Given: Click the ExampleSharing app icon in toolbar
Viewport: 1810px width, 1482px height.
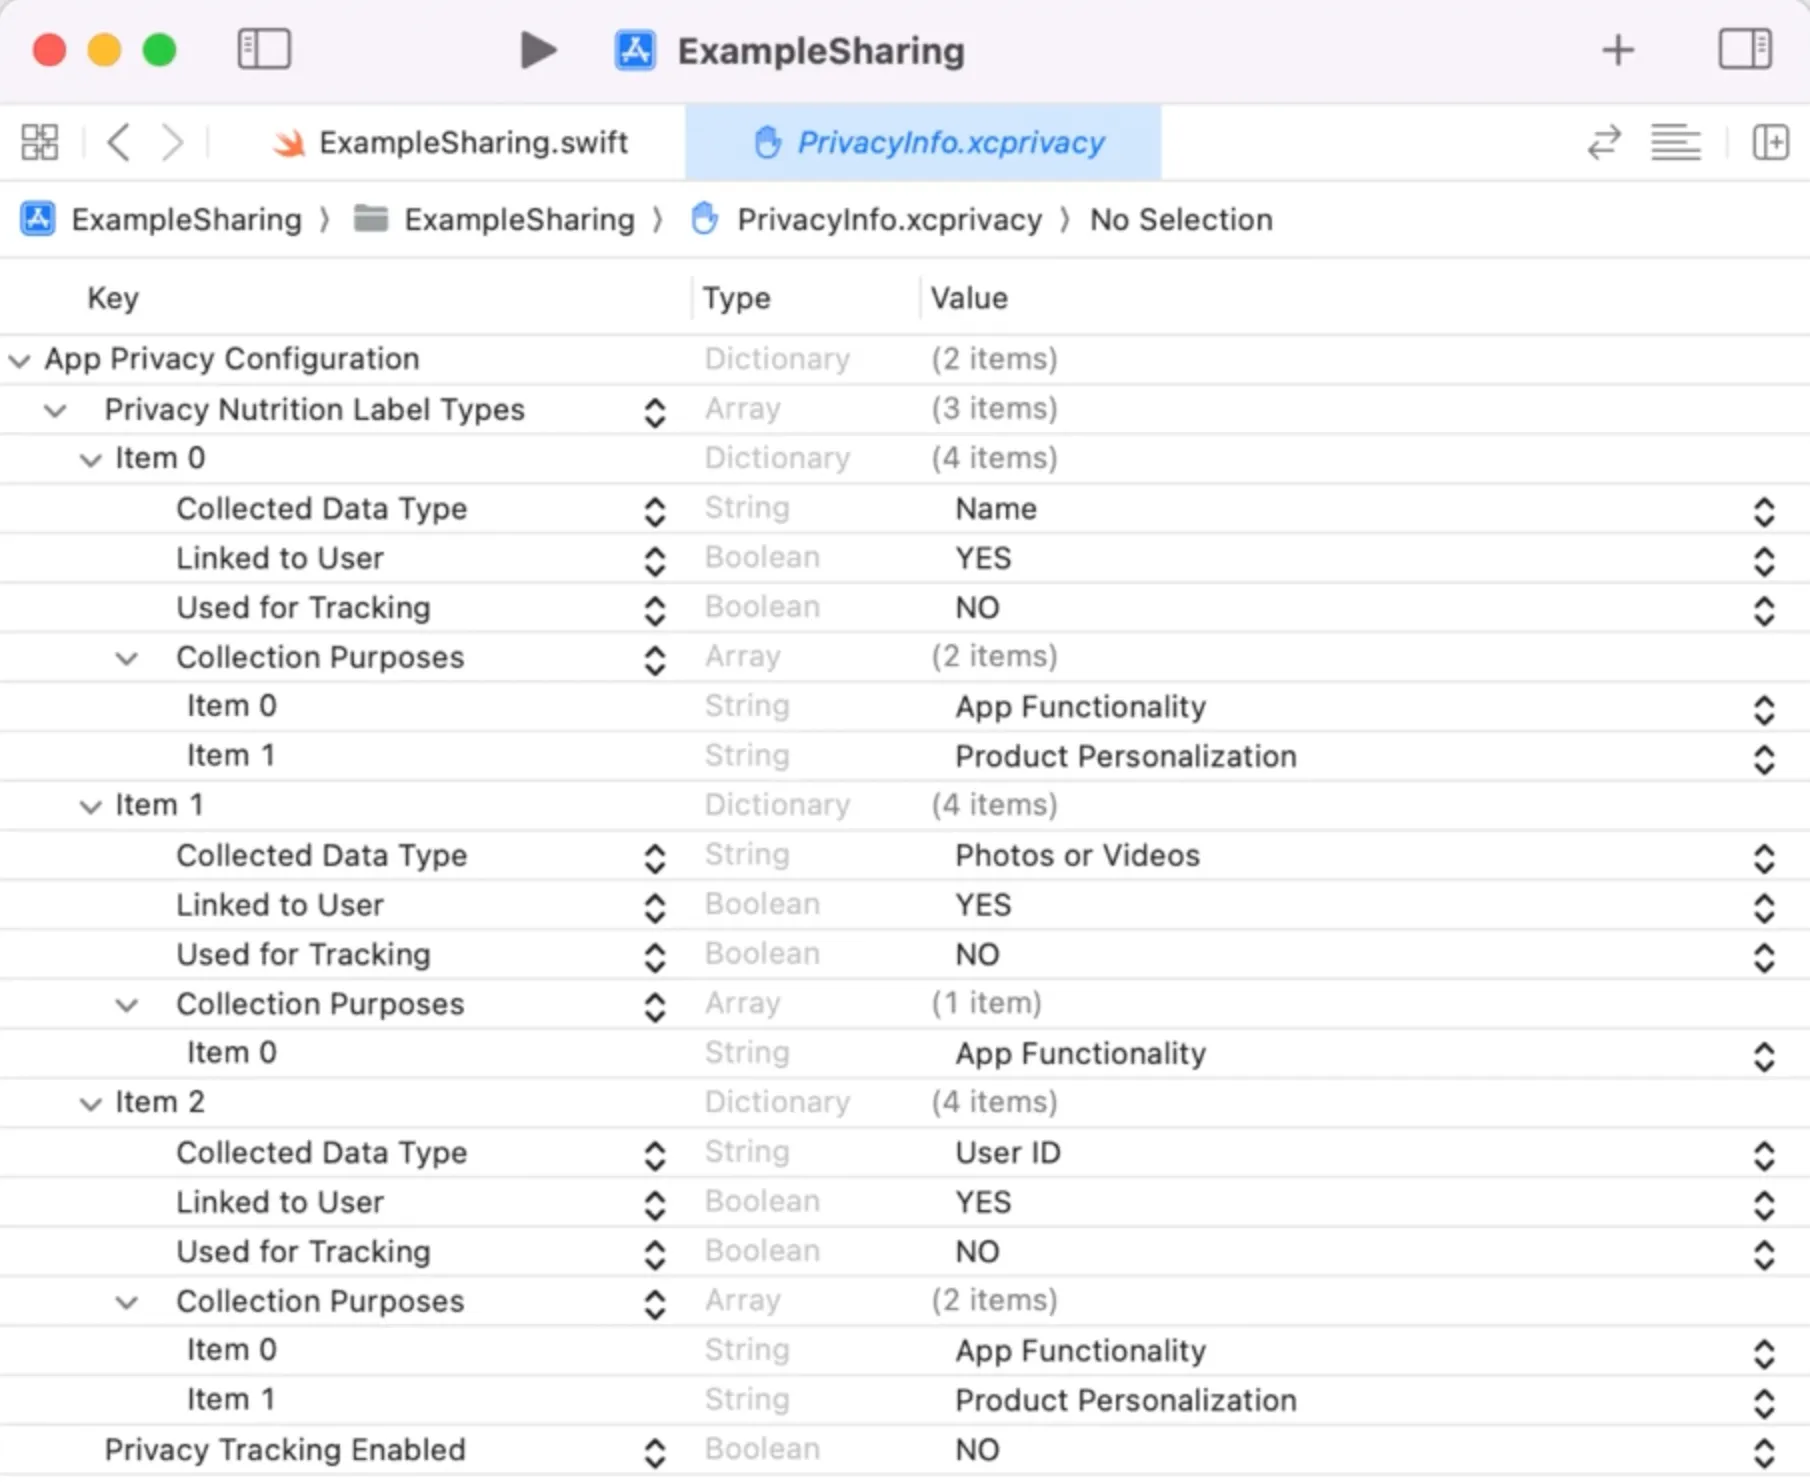Looking at the screenshot, I should (635, 50).
